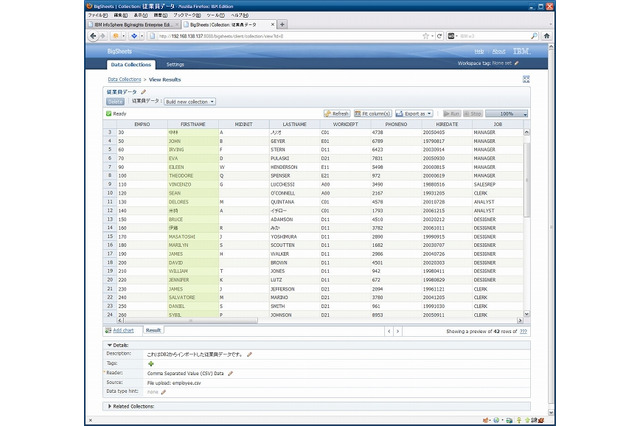
Task: Click the browser address bar URL field
Action: click(x=290, y=36)
